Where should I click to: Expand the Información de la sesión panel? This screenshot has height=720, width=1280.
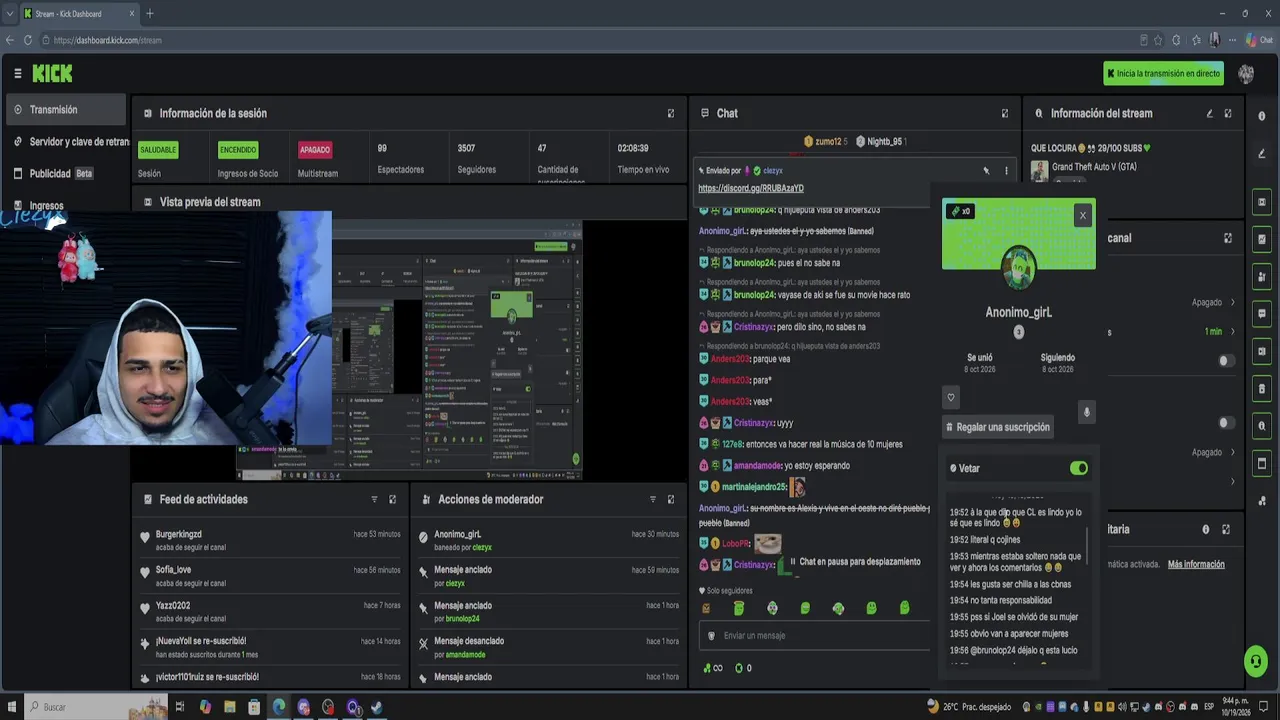(x=671, y=114)
